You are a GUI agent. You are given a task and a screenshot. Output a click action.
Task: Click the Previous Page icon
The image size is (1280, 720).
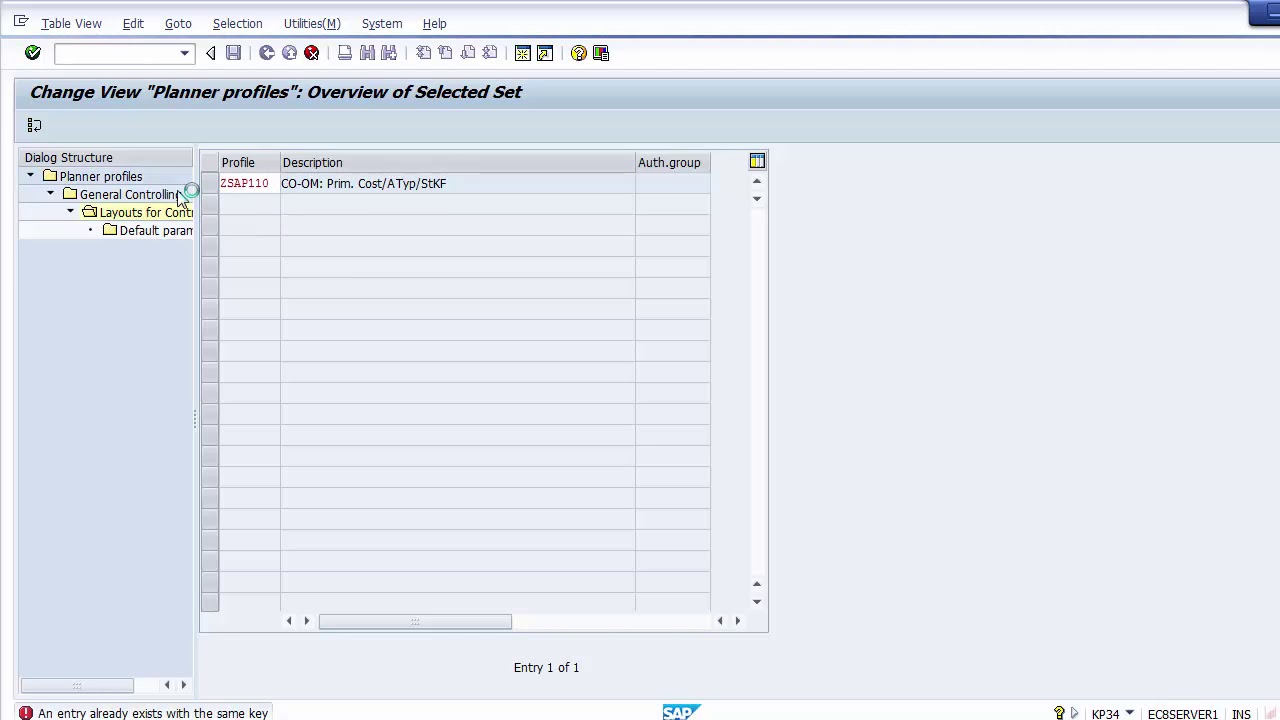coord(445,53)
